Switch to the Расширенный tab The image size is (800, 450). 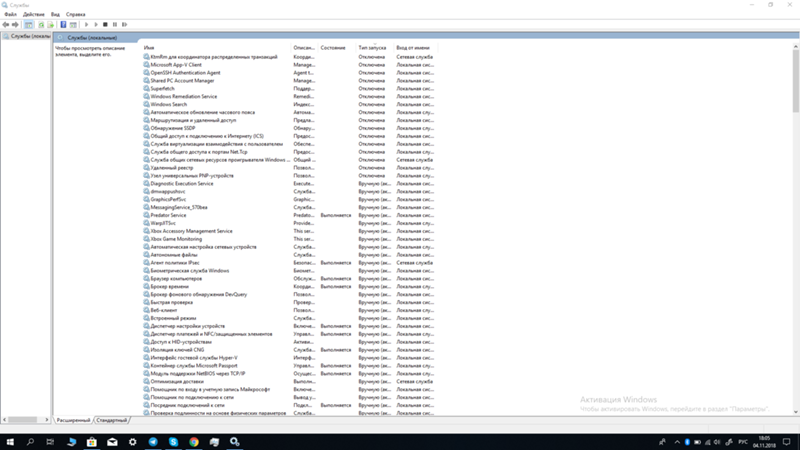click(x=73, y=420)
